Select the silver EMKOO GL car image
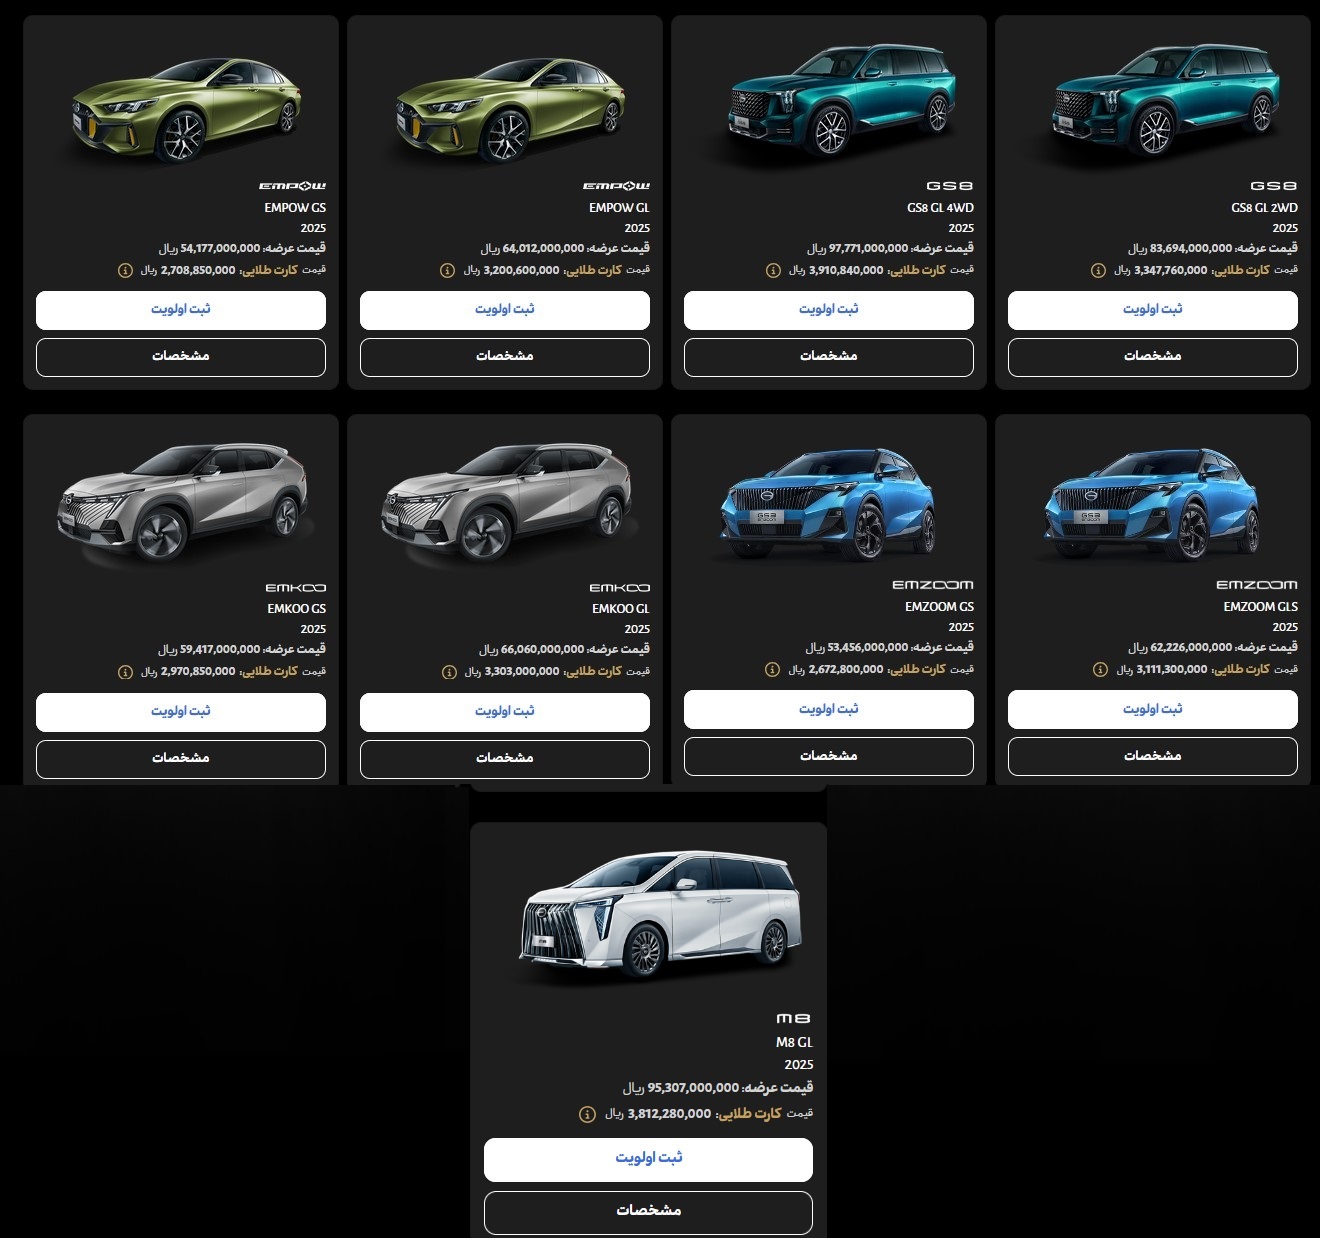This screenshot has height=1238, width=1320. click(507, 501)
